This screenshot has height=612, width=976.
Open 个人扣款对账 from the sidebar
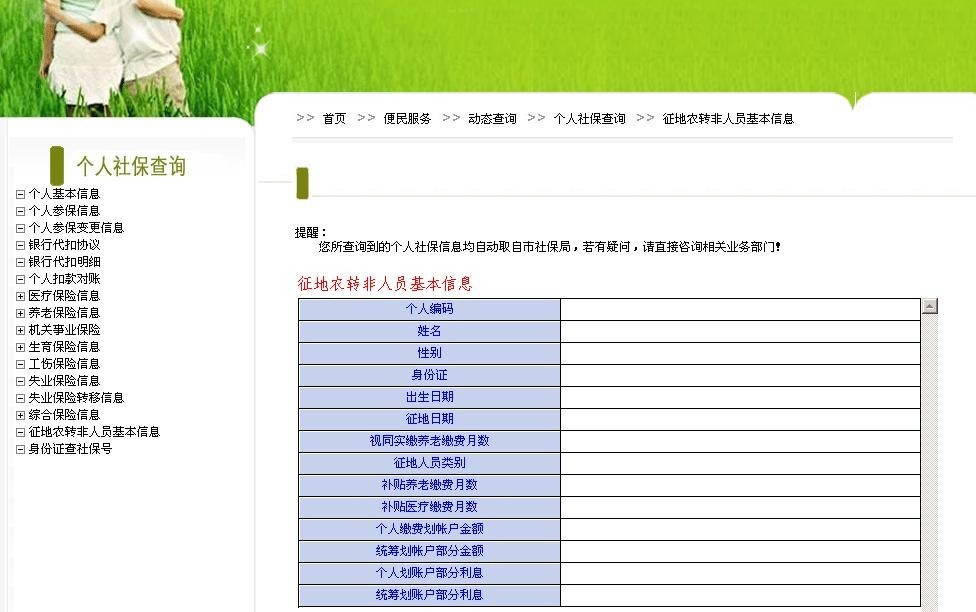(x=65, y=279)
